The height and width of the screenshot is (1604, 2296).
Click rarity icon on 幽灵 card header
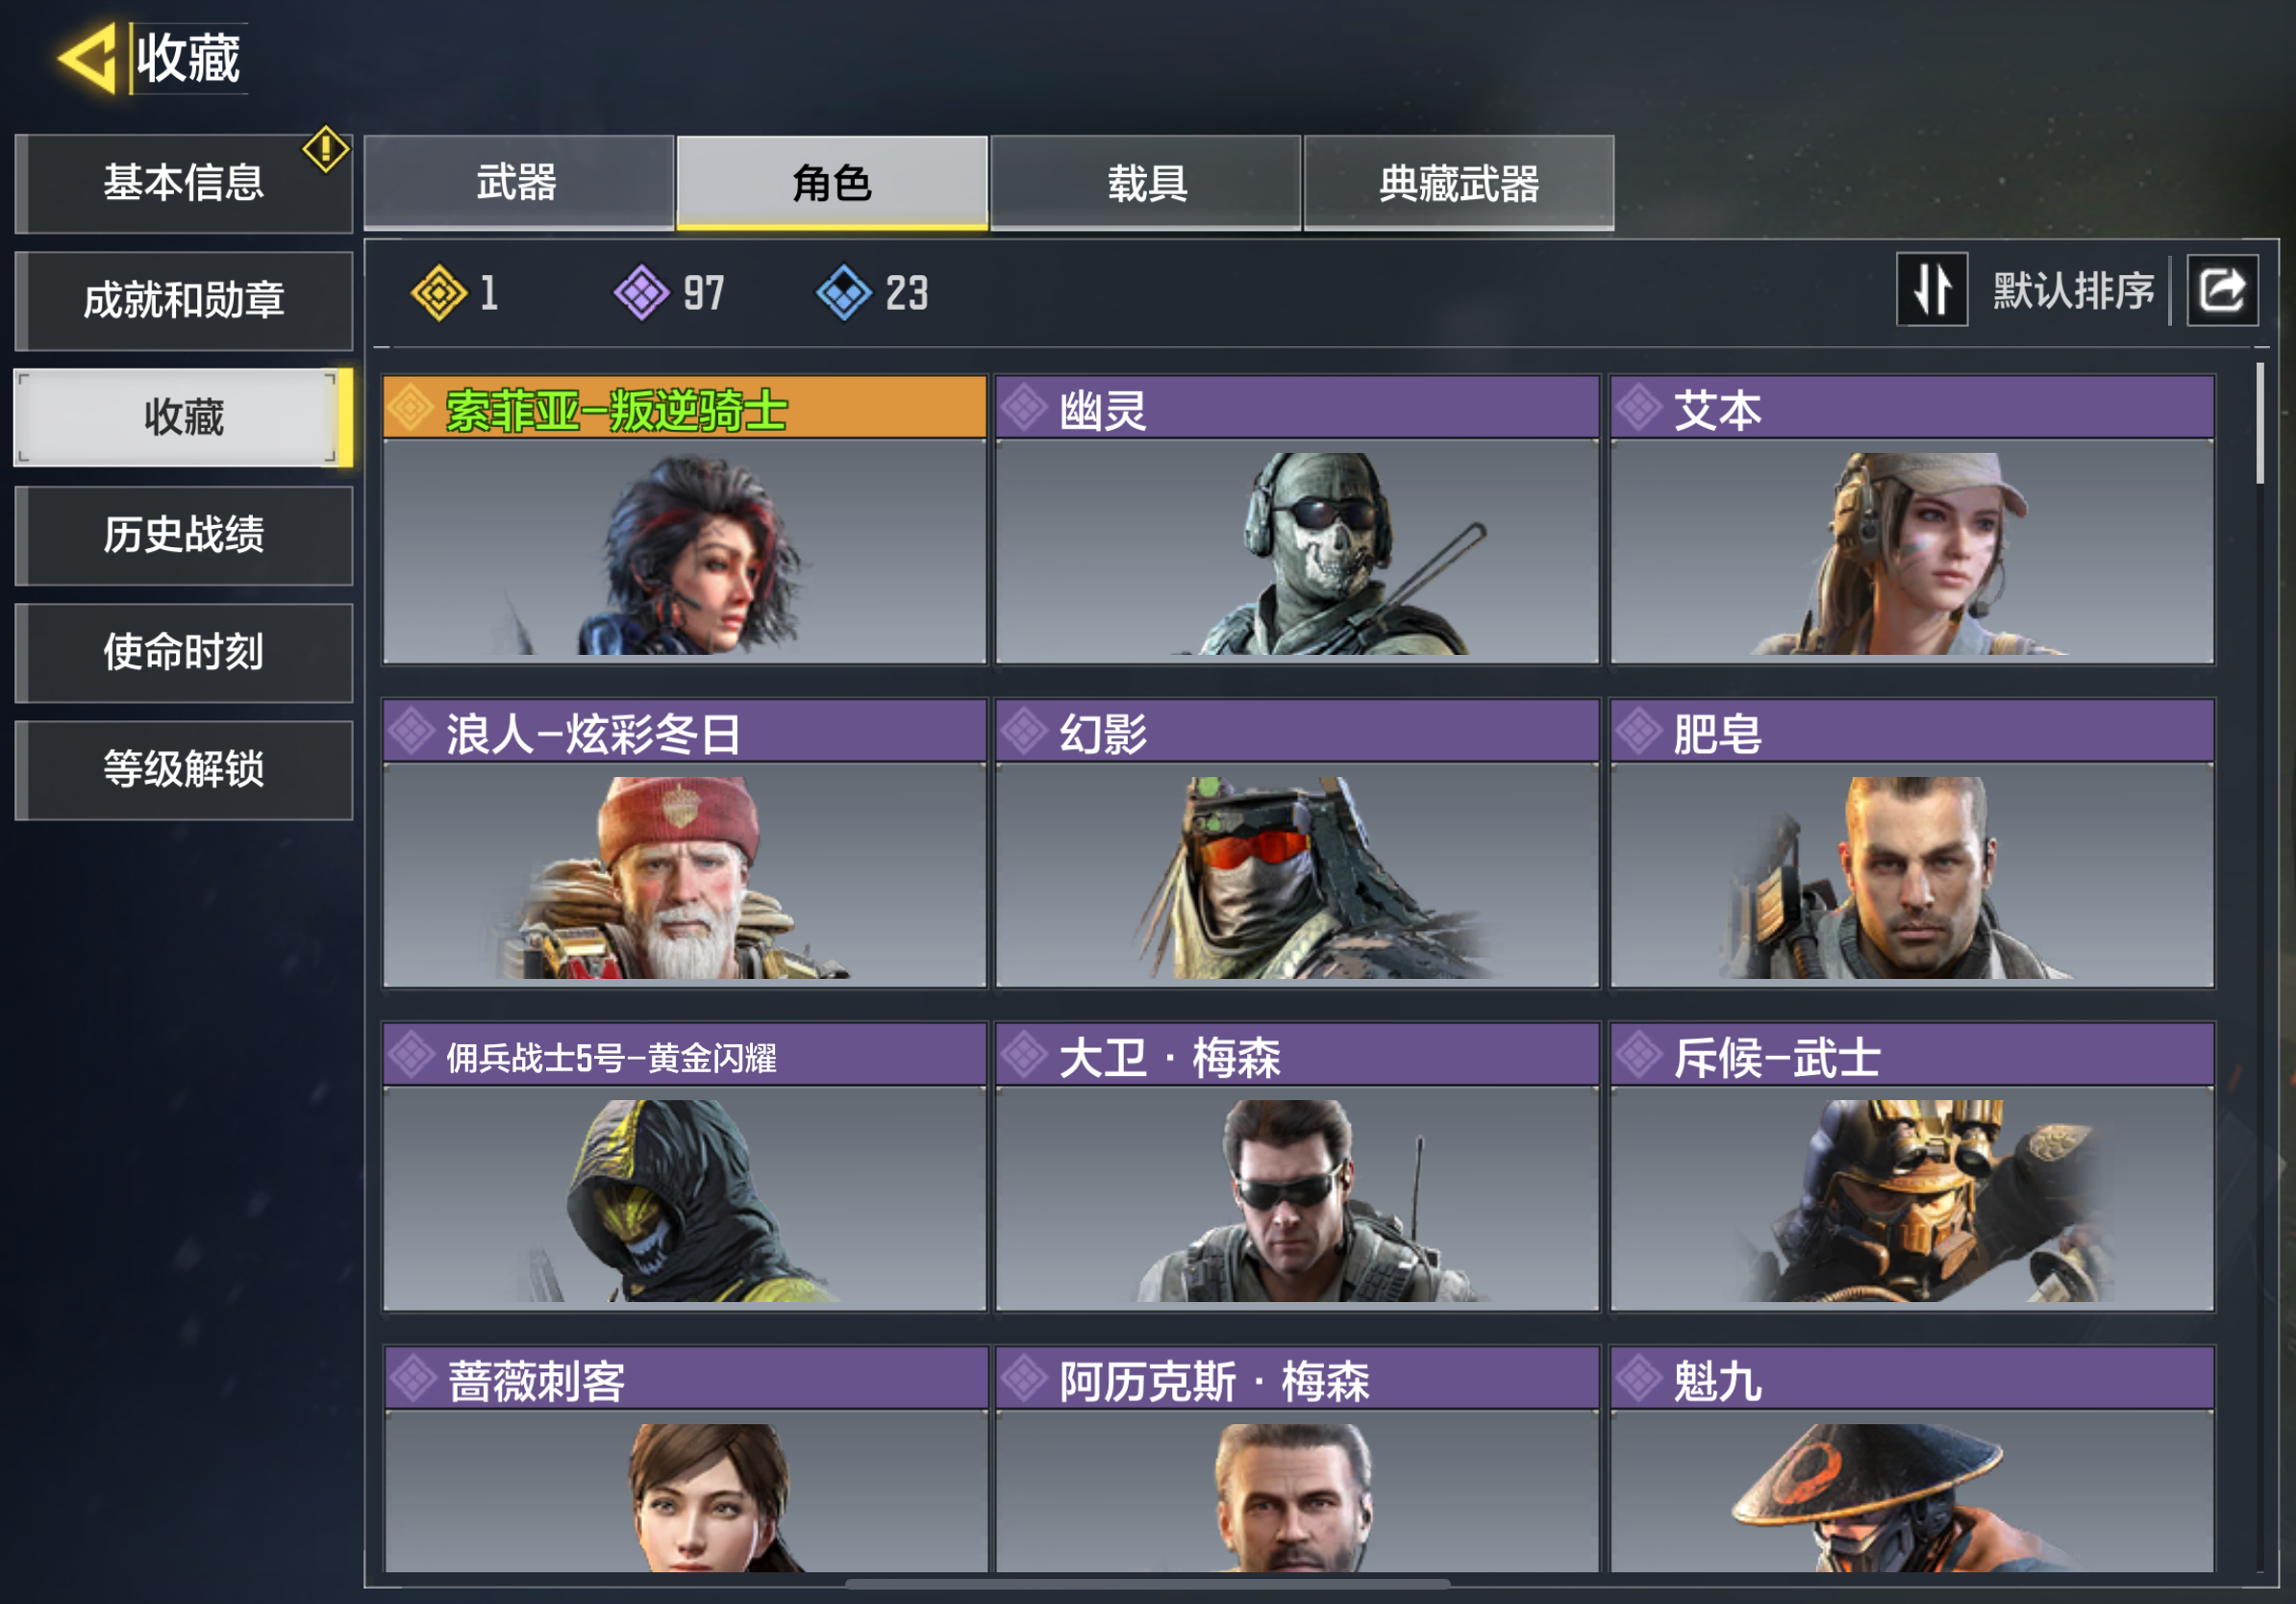[1024, 408]
